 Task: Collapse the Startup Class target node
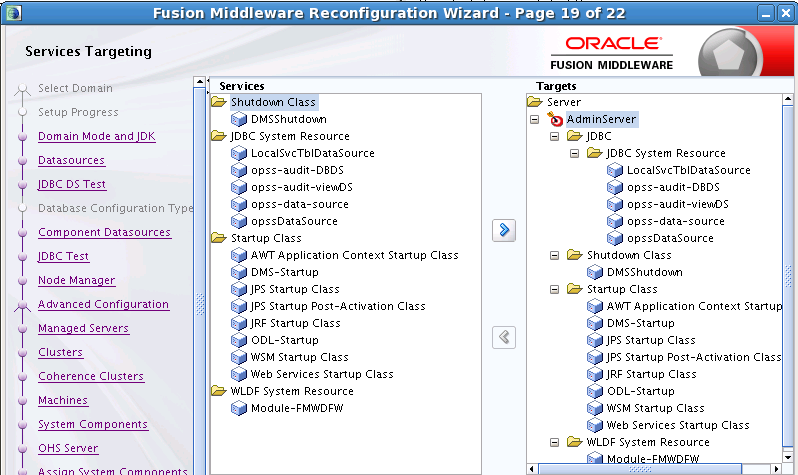pyautogui.click(x=555, y=290)
